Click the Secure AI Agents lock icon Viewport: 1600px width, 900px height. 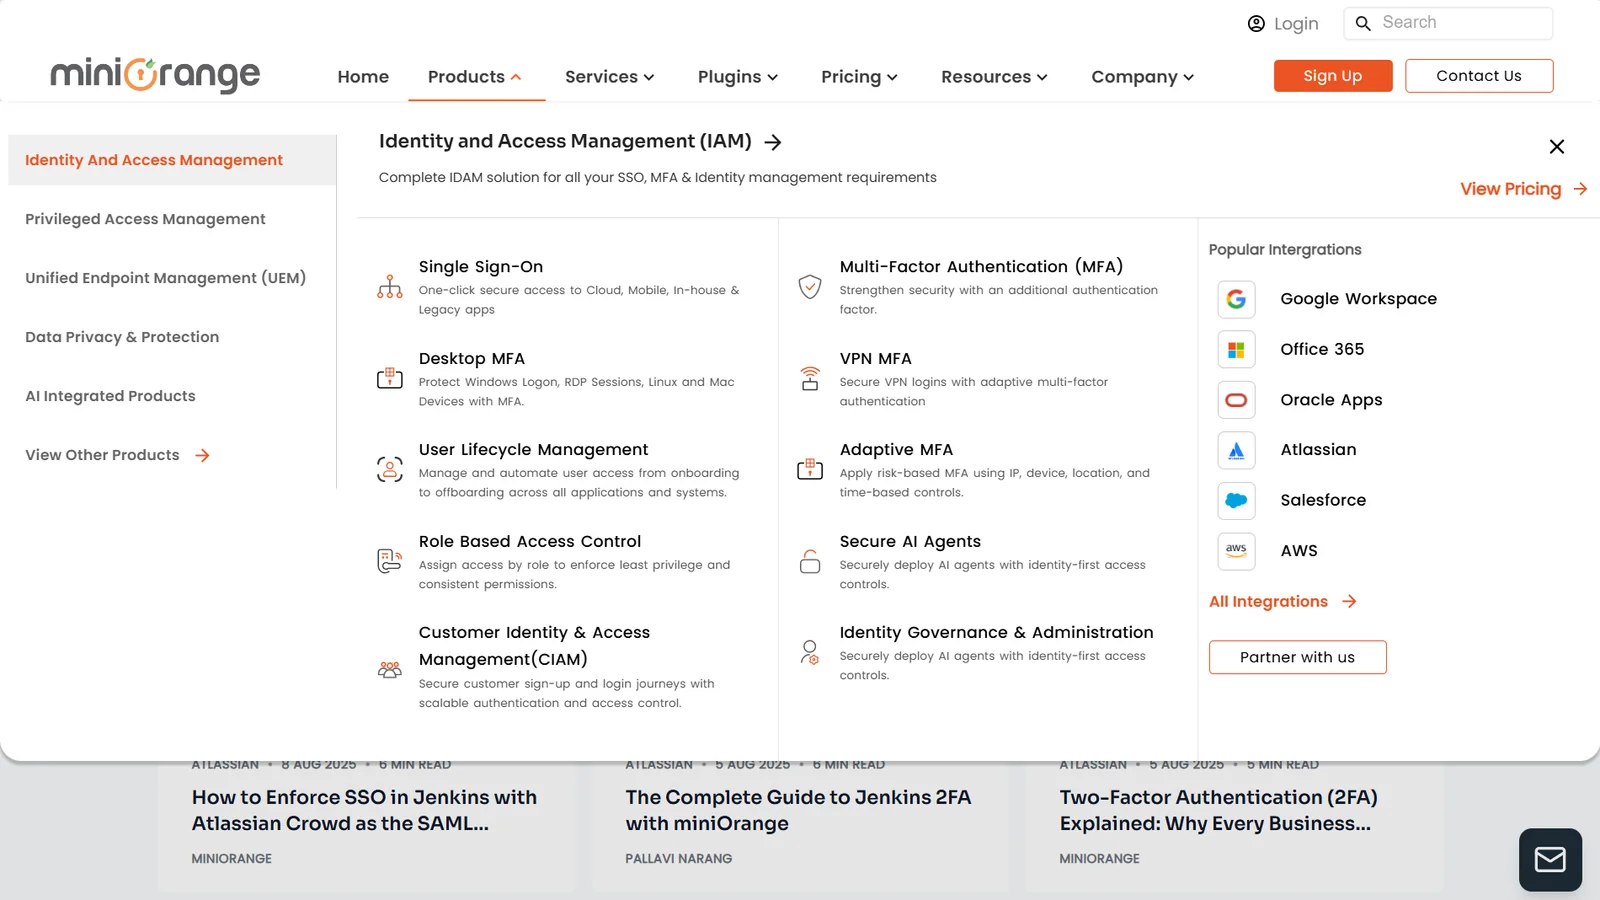pos(810,561)
